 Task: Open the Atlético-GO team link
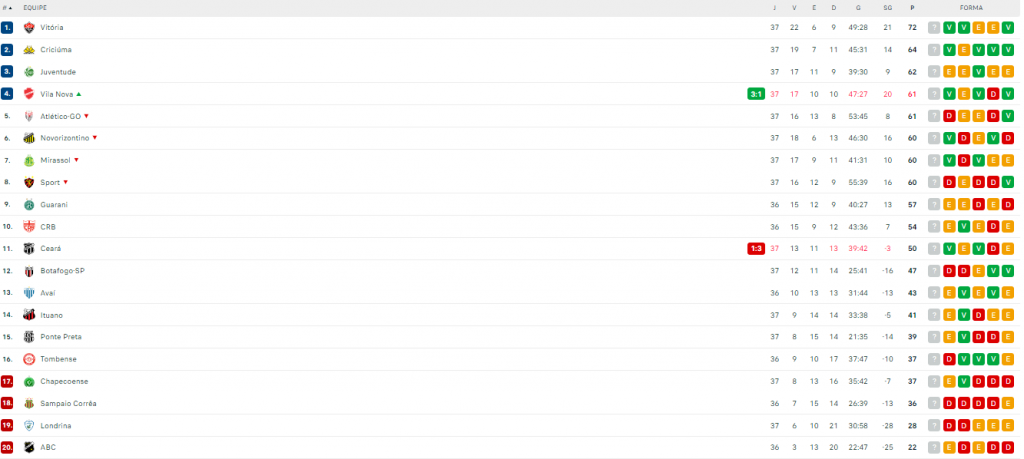coord(61,116)
